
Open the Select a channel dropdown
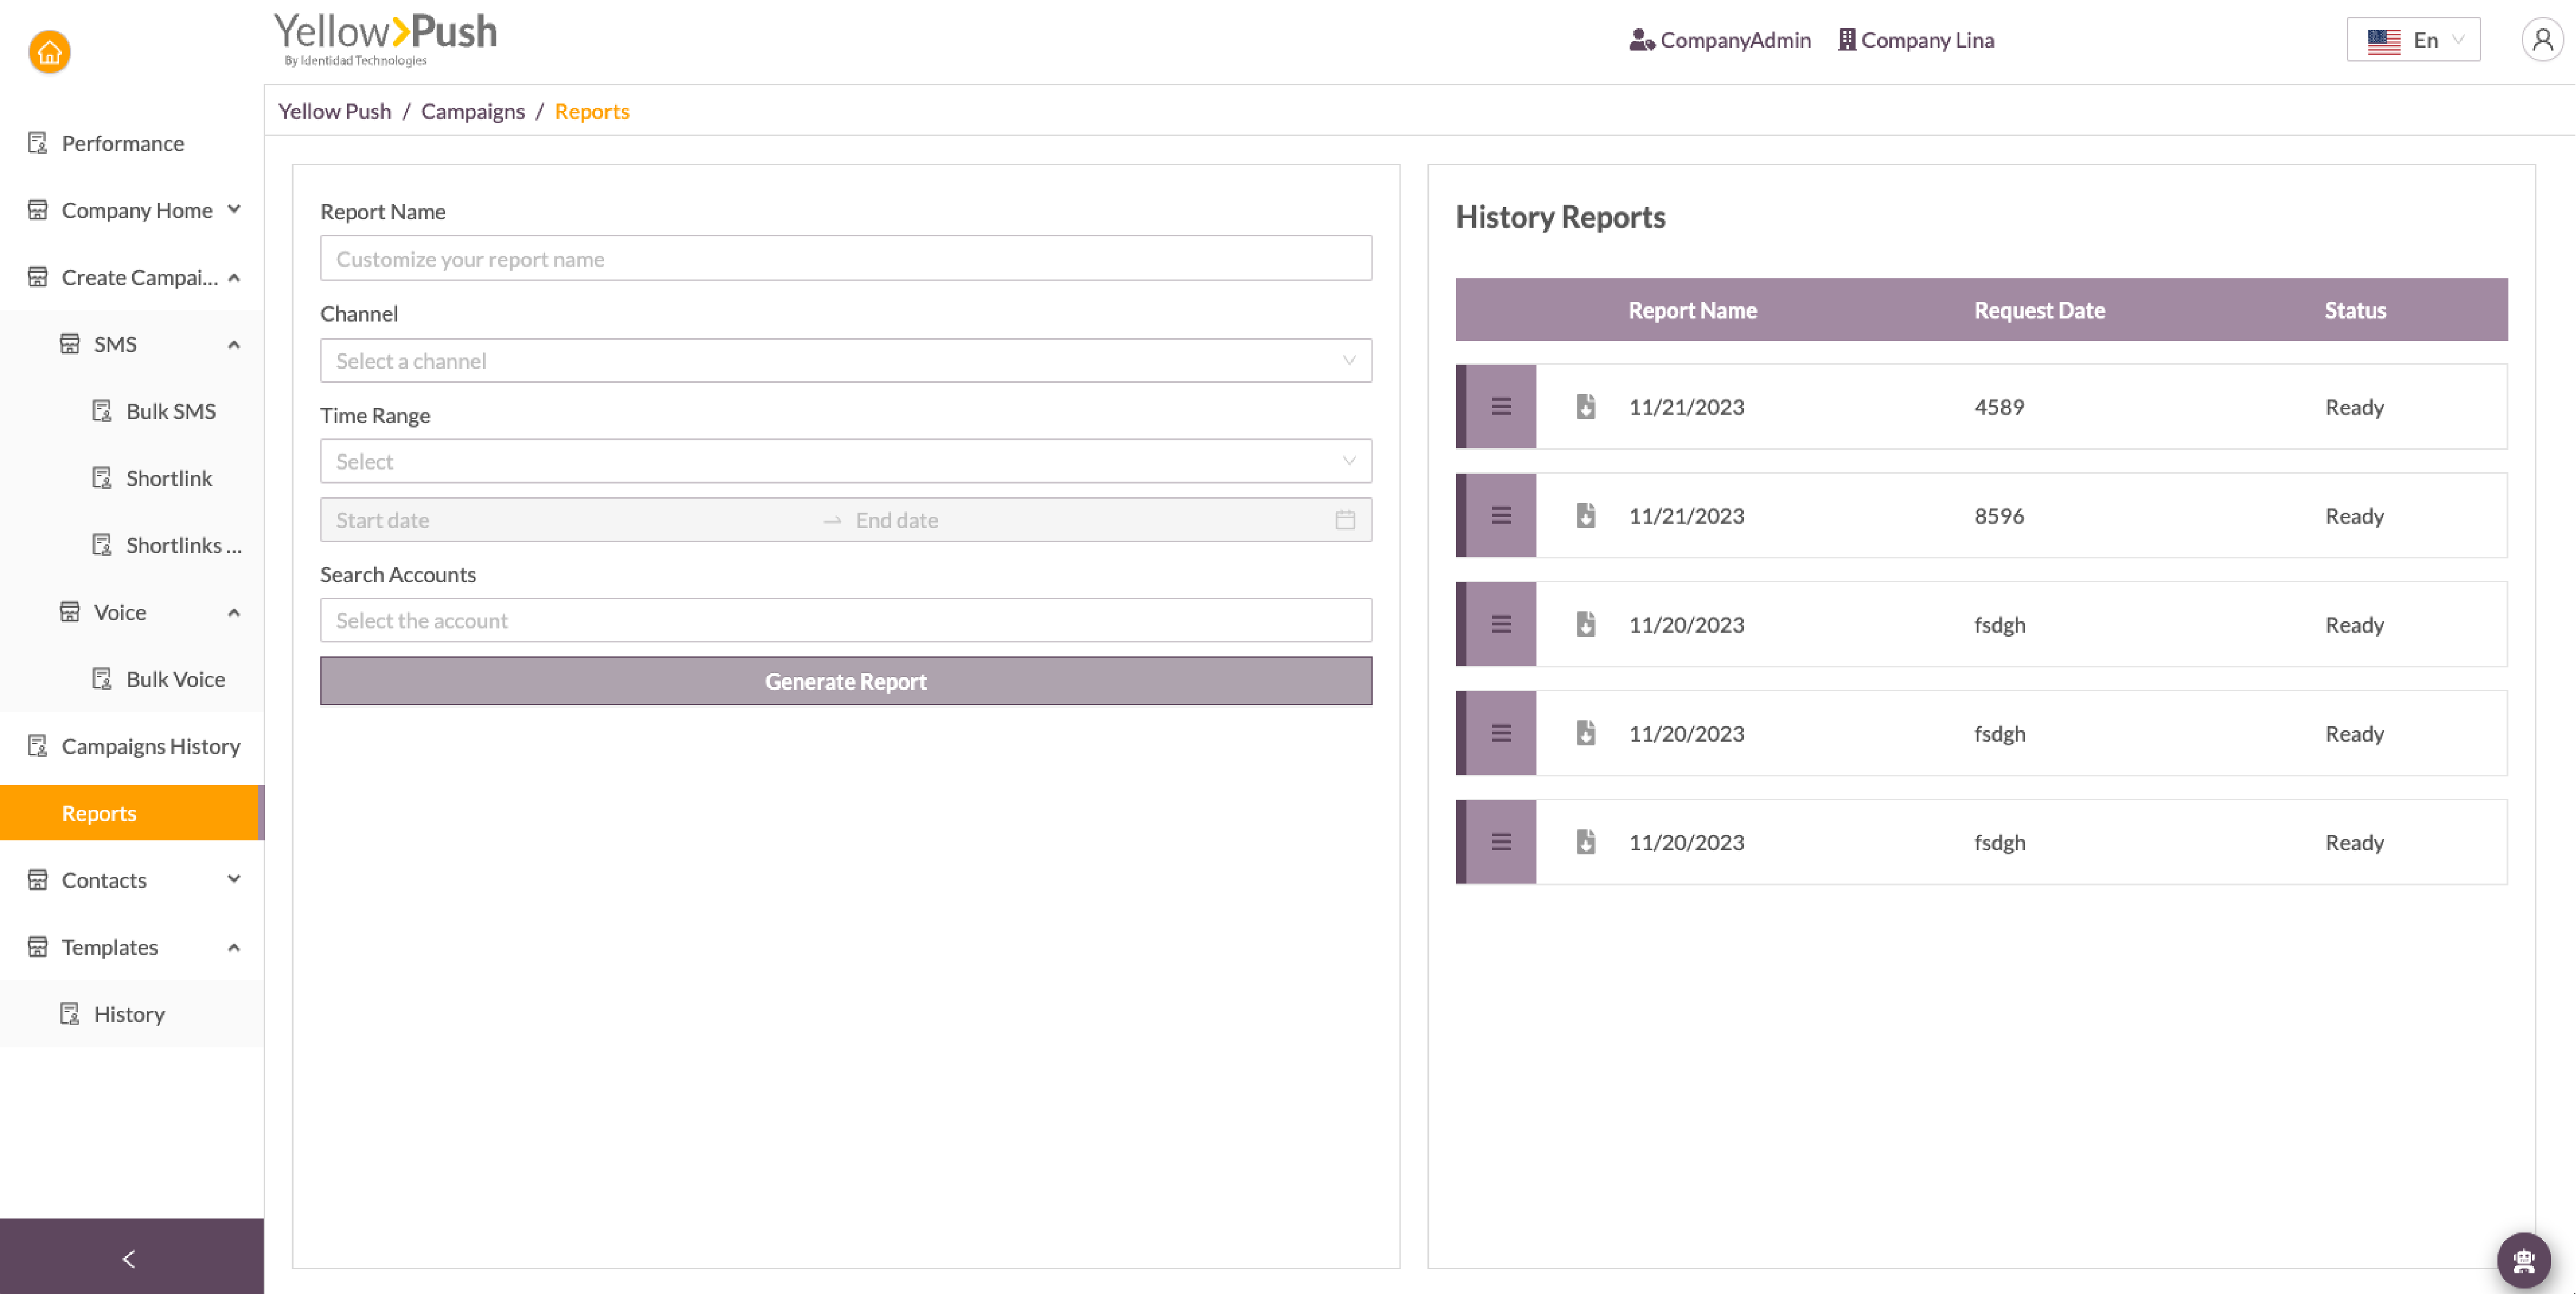point(845,361)
